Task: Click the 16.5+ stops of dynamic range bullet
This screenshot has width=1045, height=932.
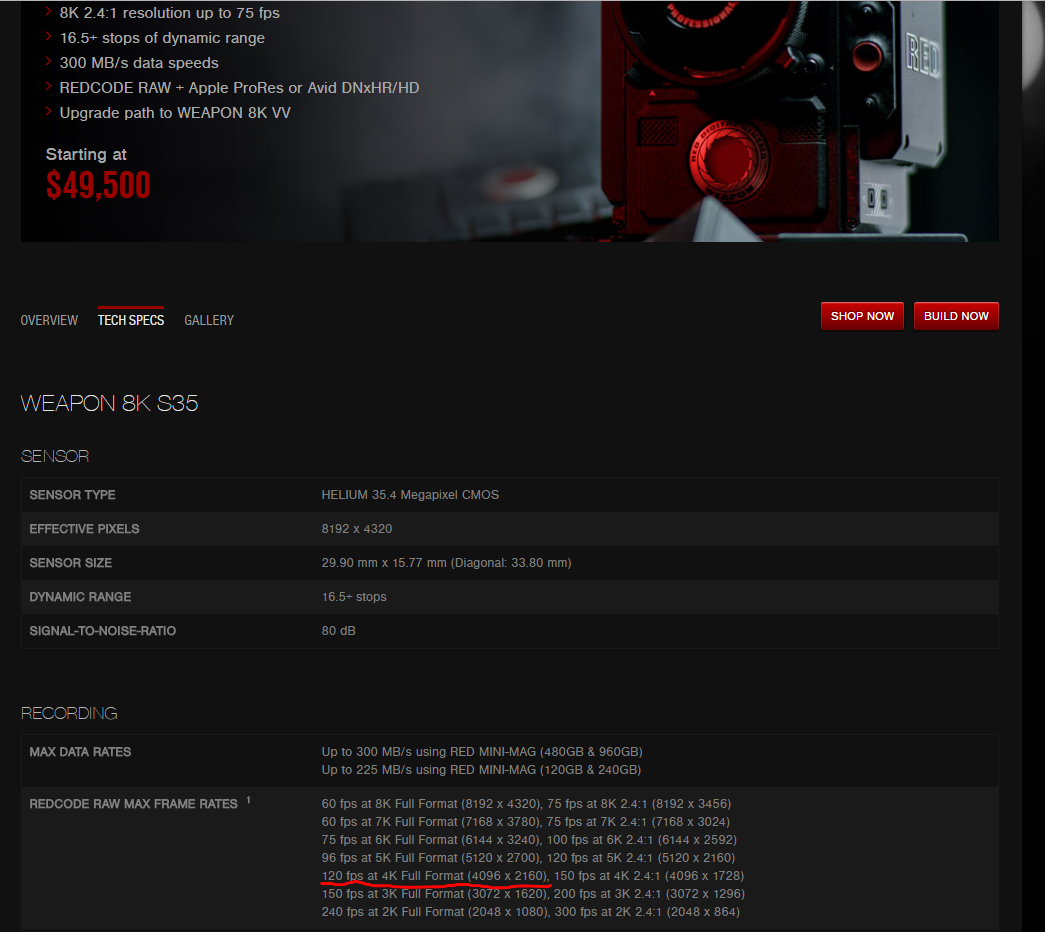Action: 162,38
